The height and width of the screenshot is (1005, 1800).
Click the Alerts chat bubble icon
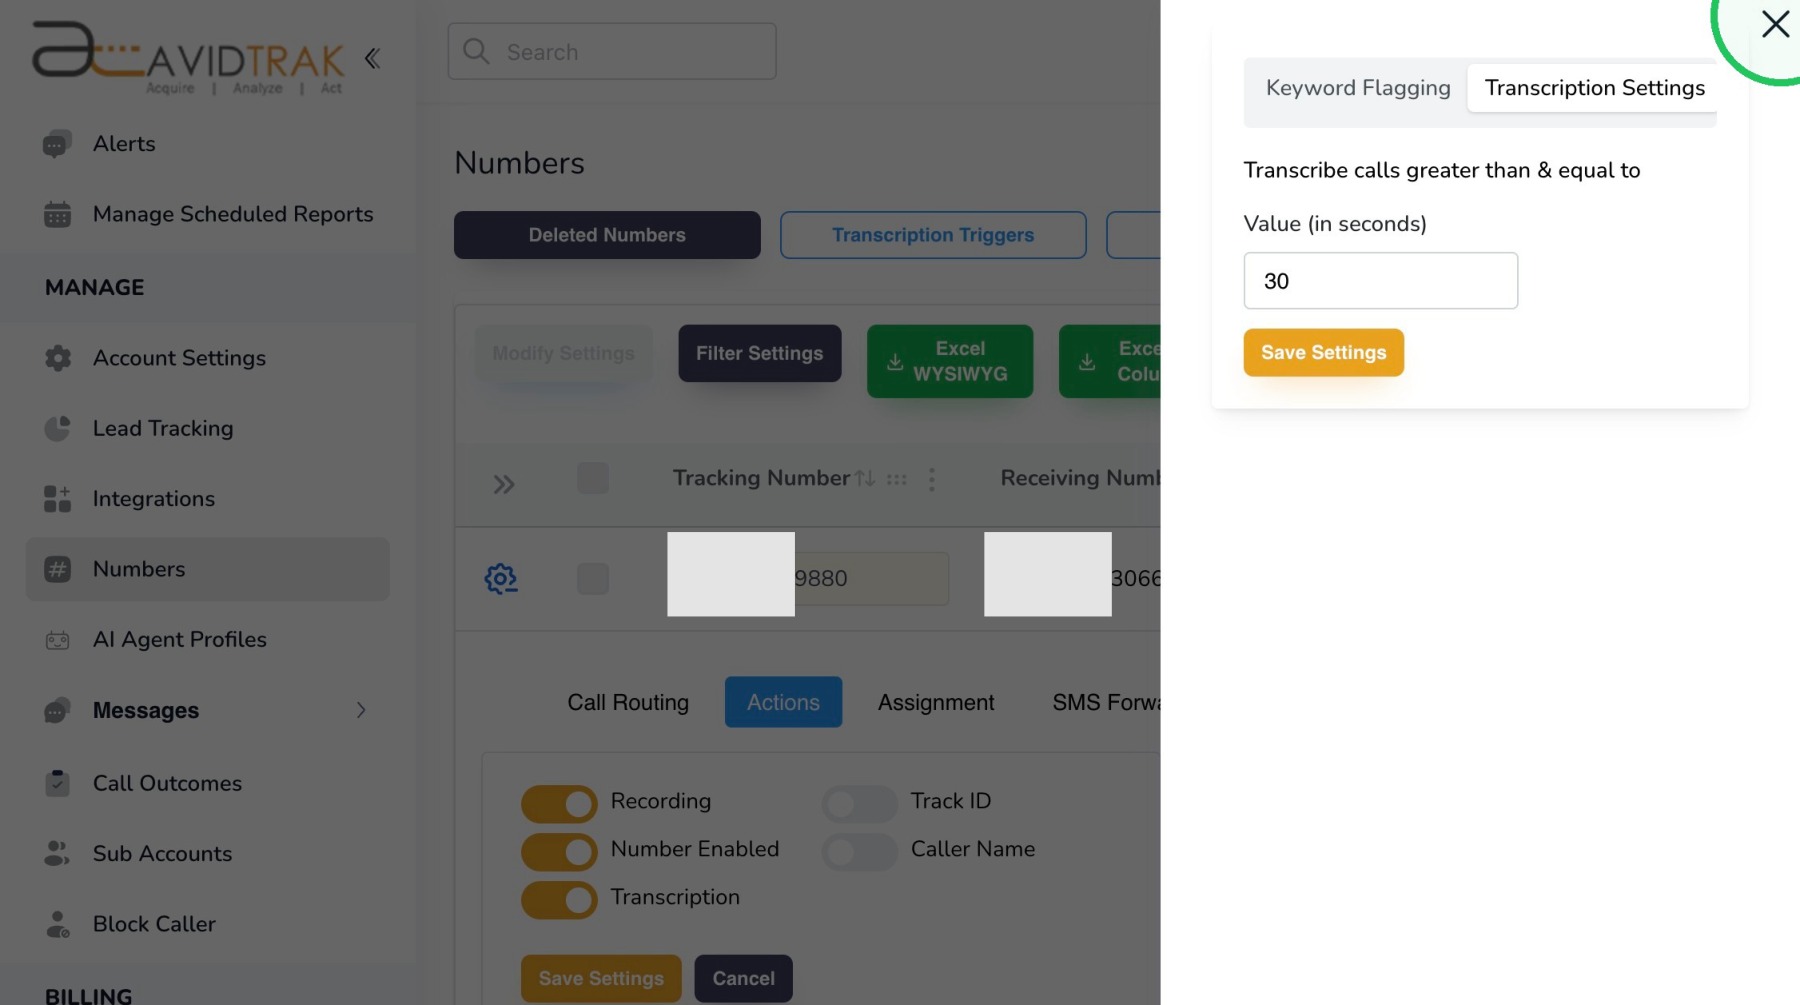tap(57, 144)
